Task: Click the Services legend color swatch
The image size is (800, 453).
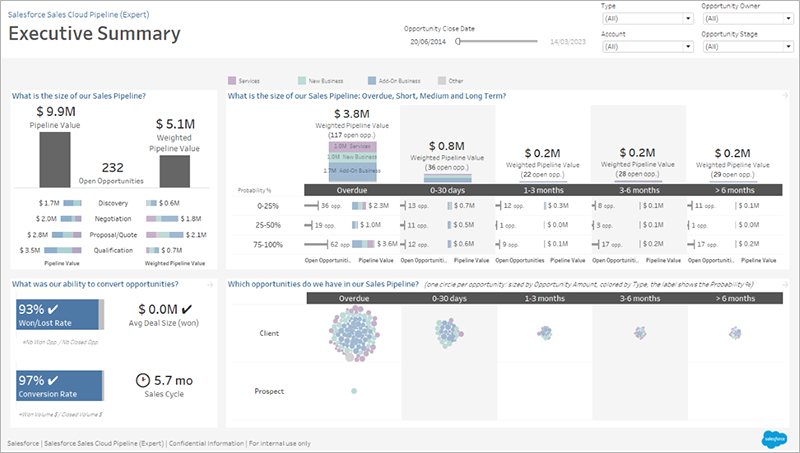Action: (x=232, y=81)
